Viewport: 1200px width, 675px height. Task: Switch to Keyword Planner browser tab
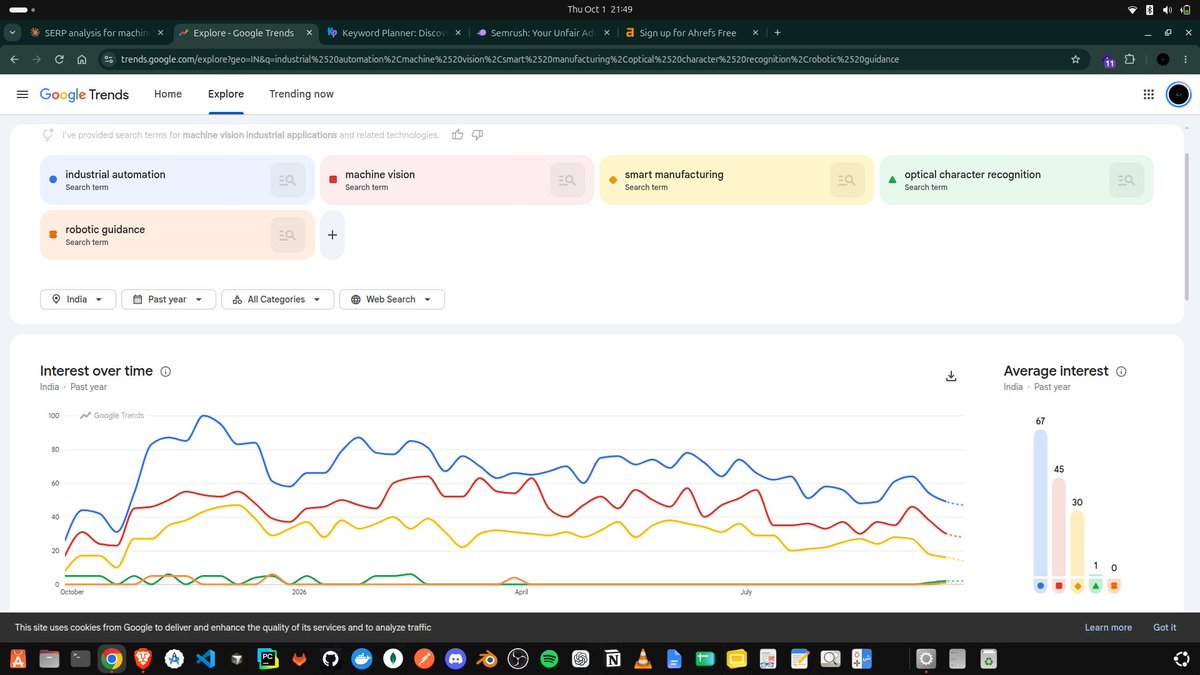click(395, 32)
